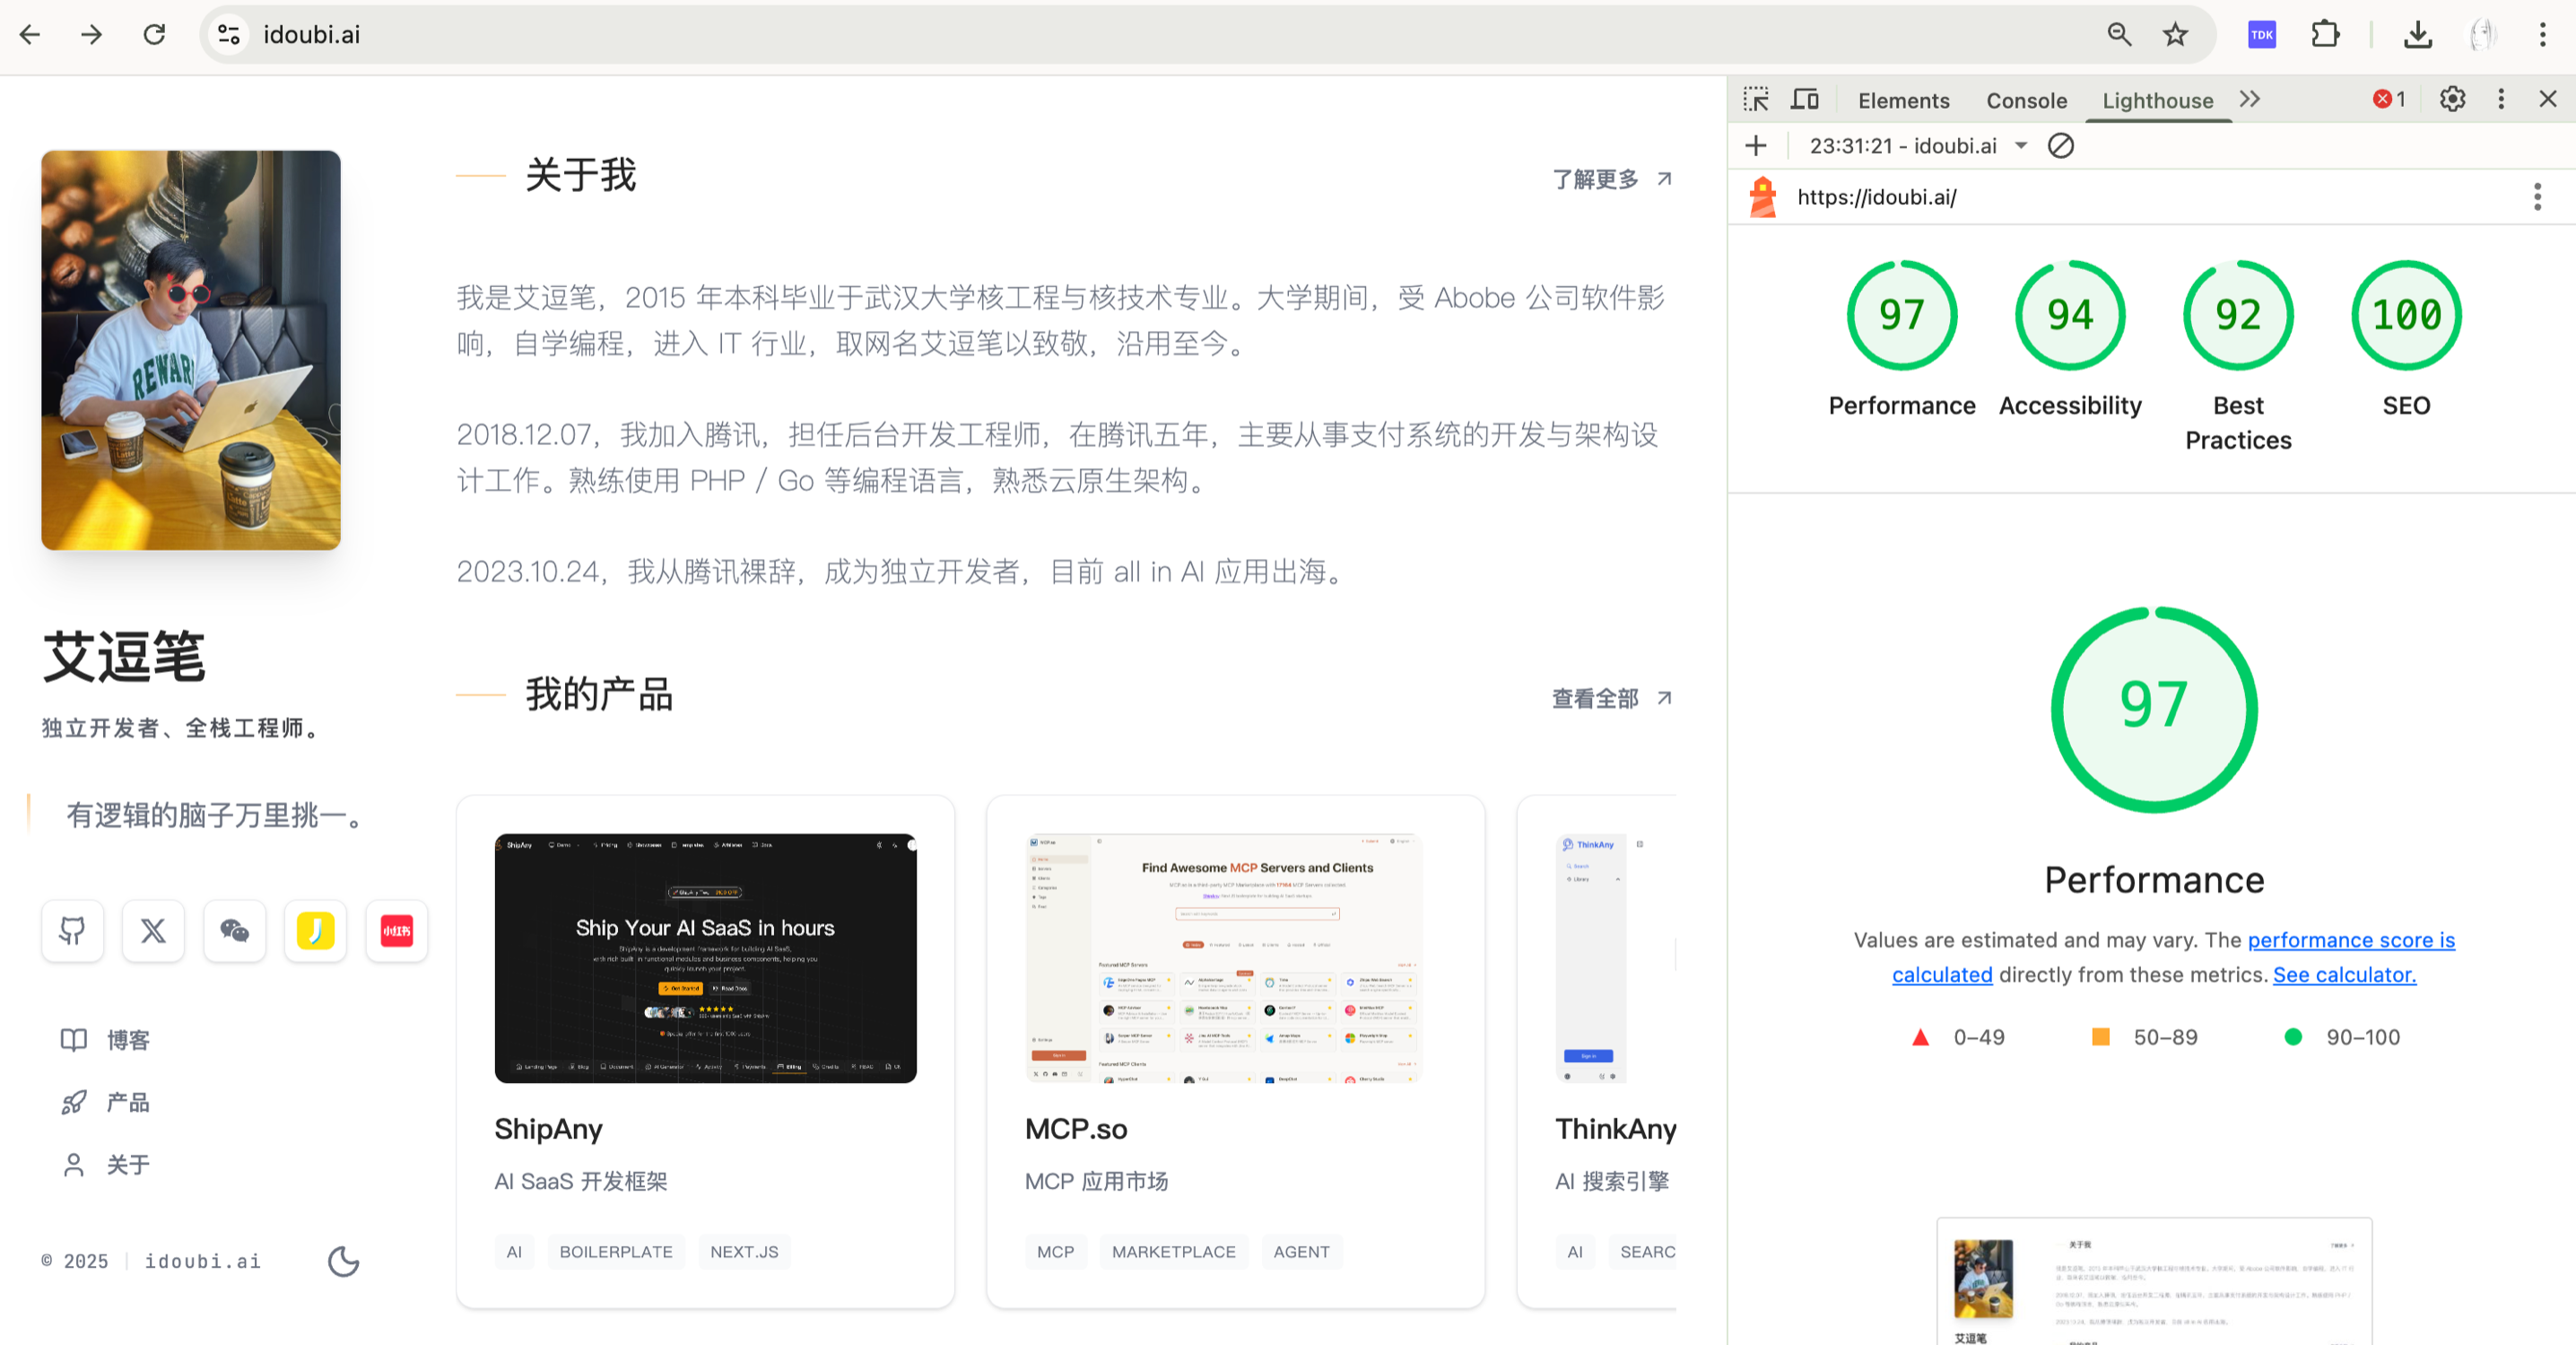Screen dimensions: 2576x1345
Task: Switch to the Elements tab
Action: point(1903,101)
